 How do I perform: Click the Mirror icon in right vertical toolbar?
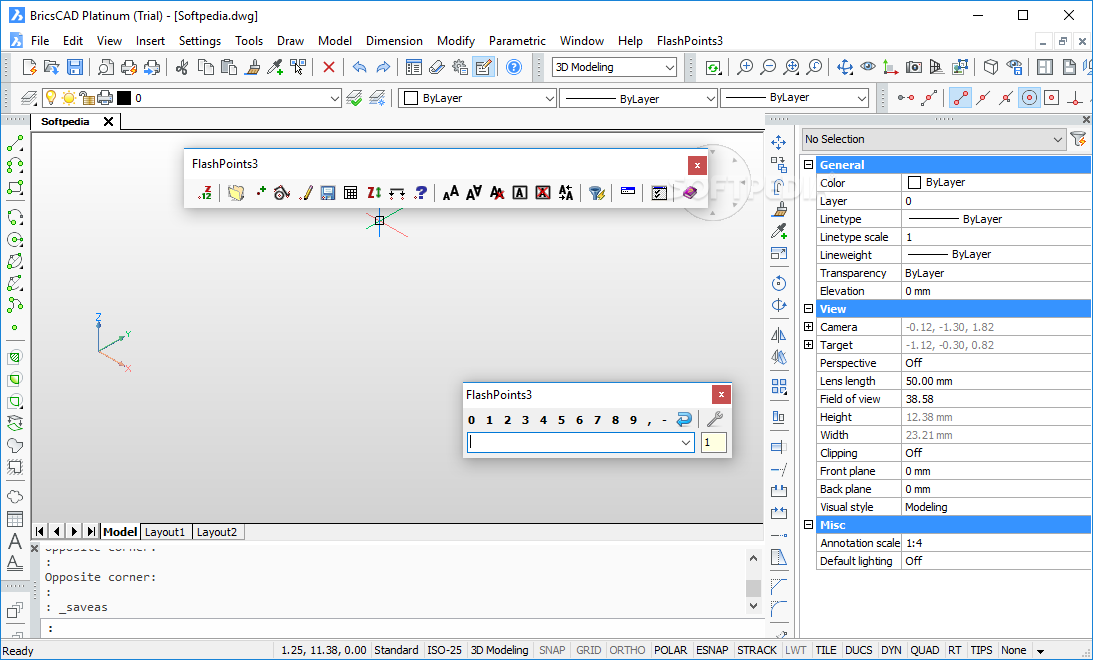pos(779,335)
